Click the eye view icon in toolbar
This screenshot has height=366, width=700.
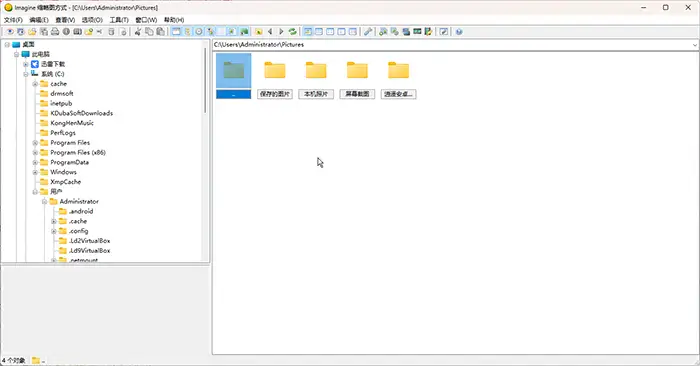pyautogui.click(x=9, y=32)
